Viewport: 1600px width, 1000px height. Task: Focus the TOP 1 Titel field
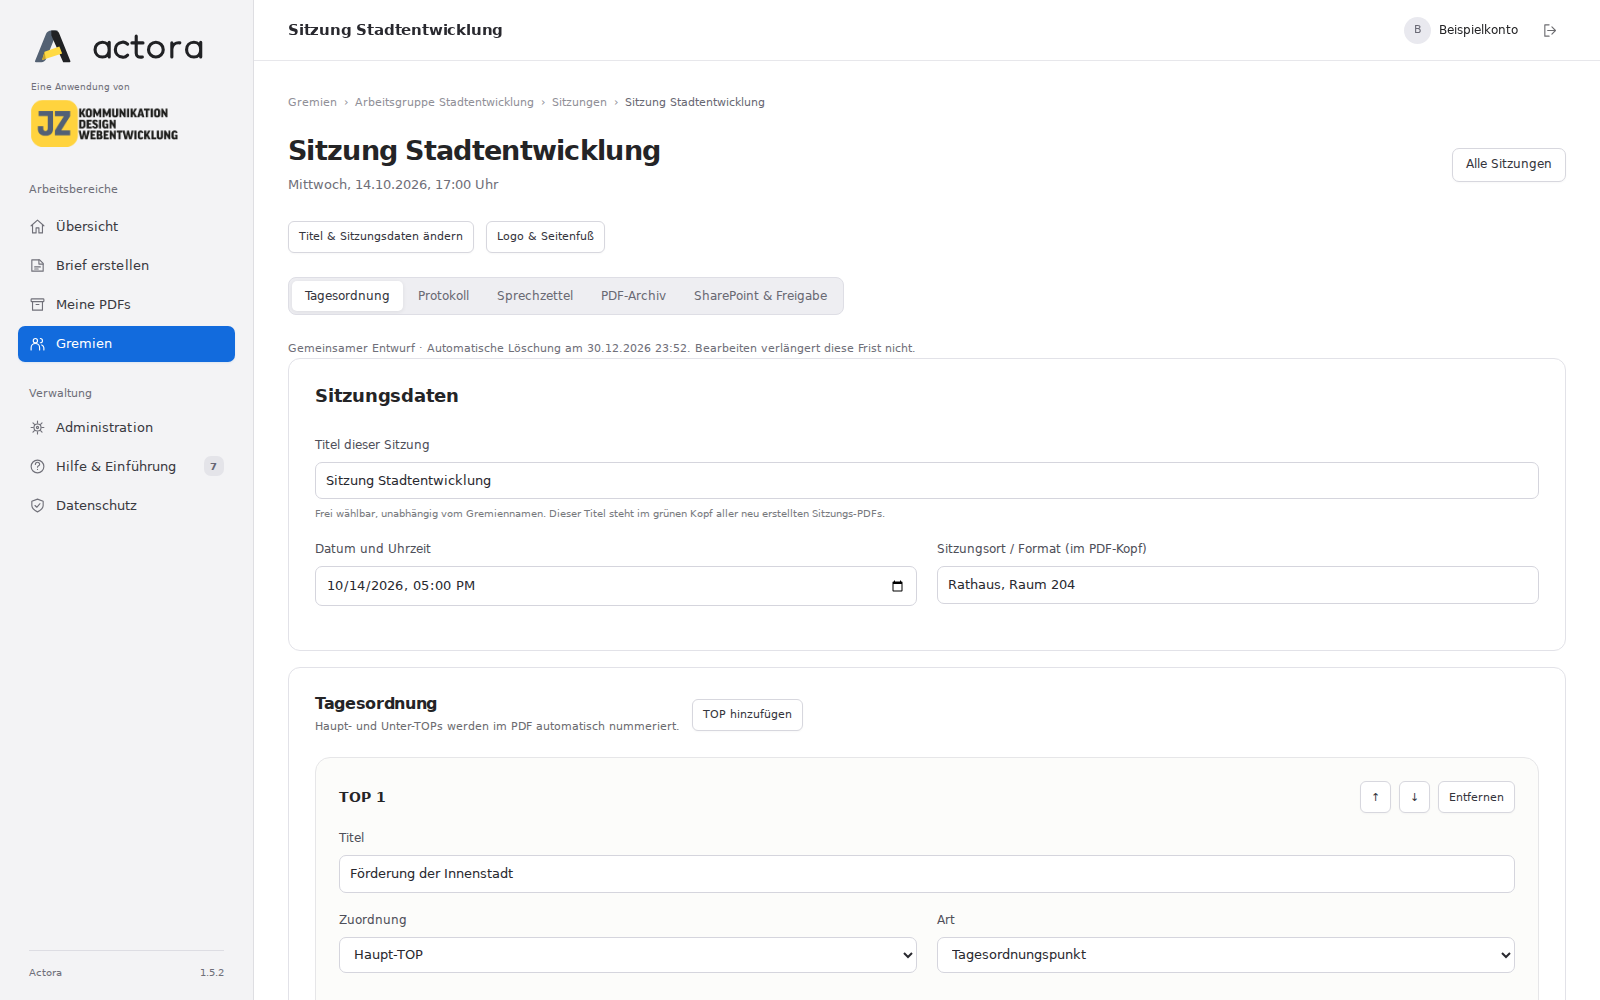926,874
